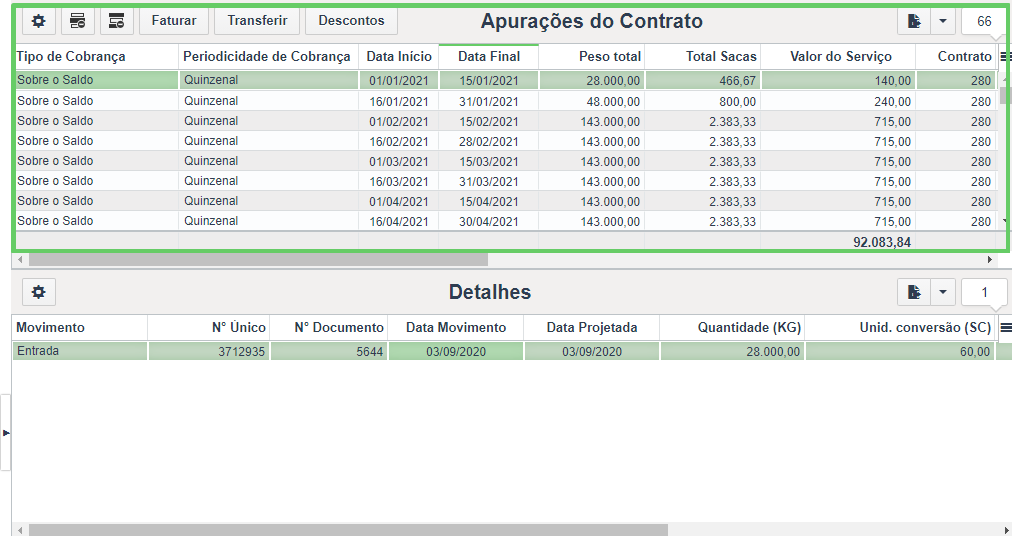
Task: Click Total Sacas cell 466,67
Action: click(703, 81)
